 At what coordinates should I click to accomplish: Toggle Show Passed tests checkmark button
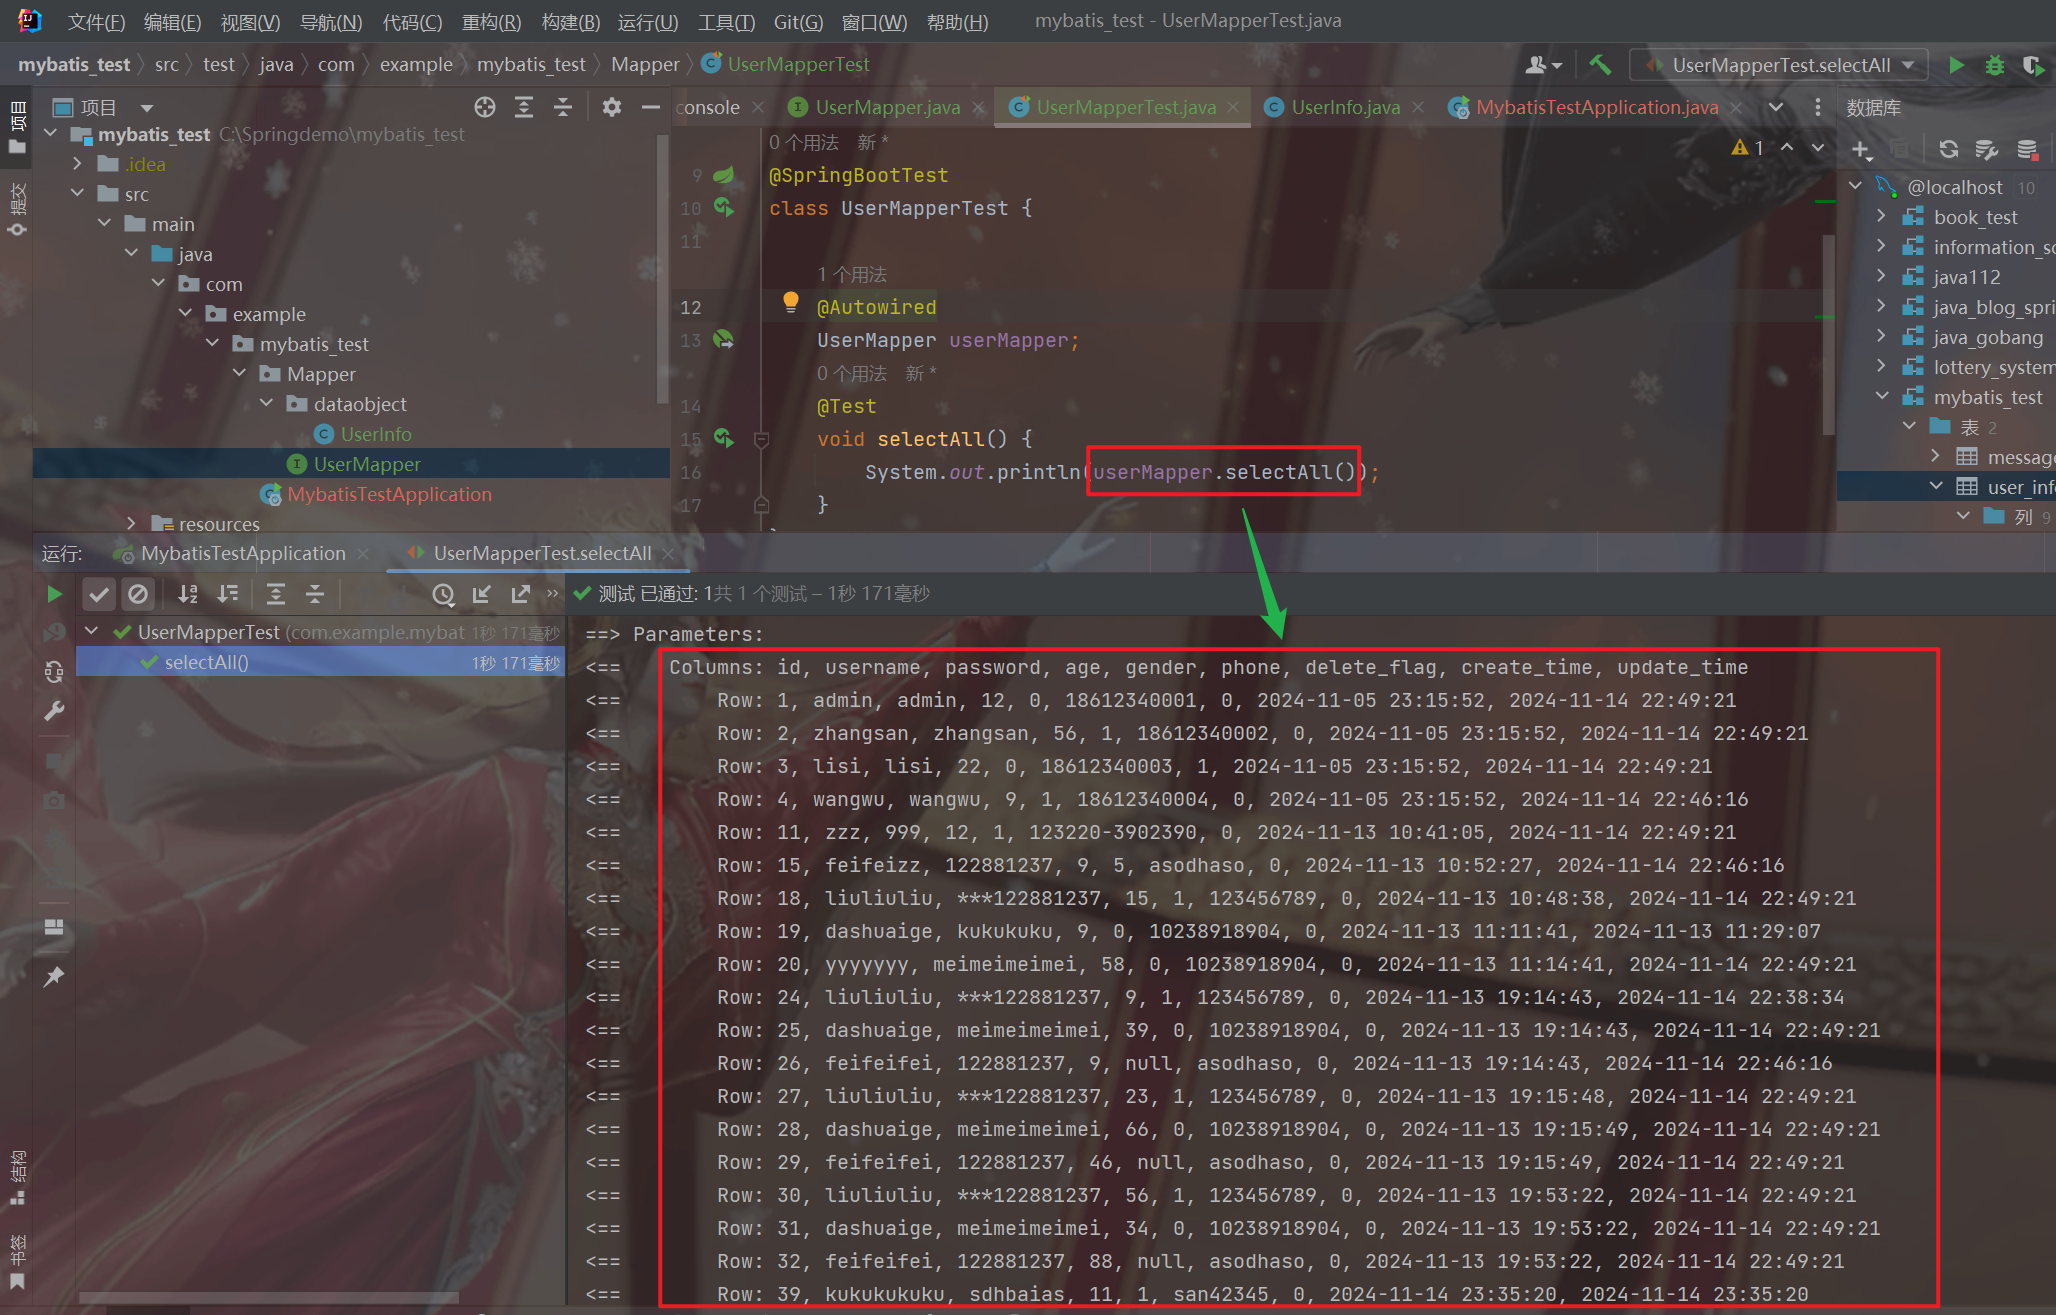coord(98,595)
